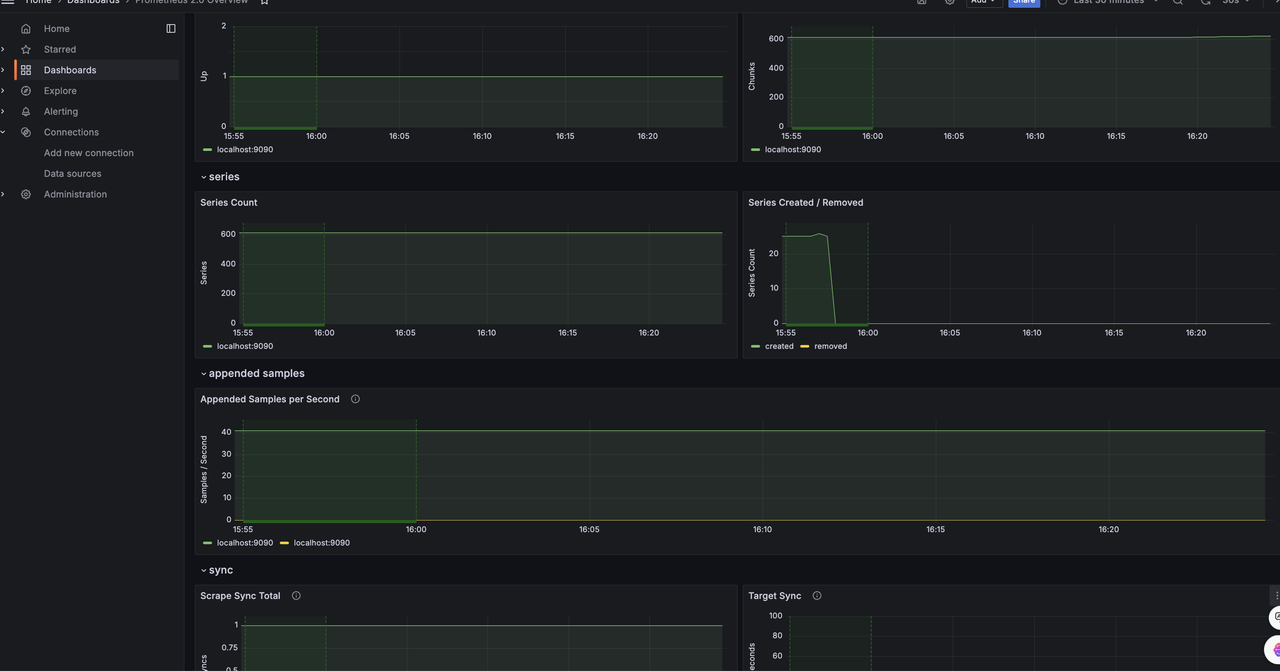This screenshot has height=671, width=1280.
Task: Select Alerting in the sidebar
Action: point(60,111)
